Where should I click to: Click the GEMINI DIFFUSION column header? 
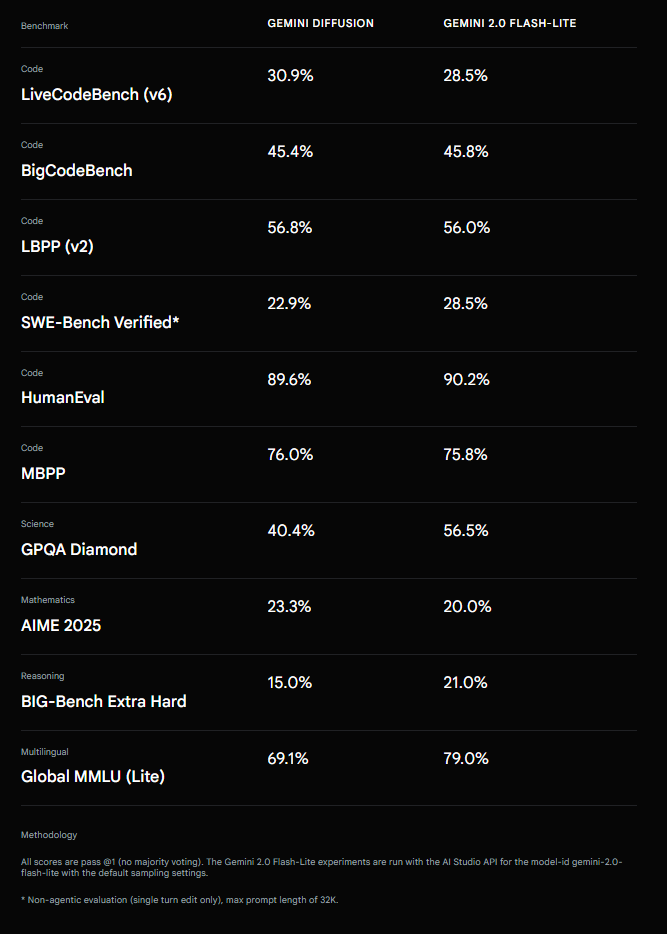pyautogui.click(x=320, y=23)
